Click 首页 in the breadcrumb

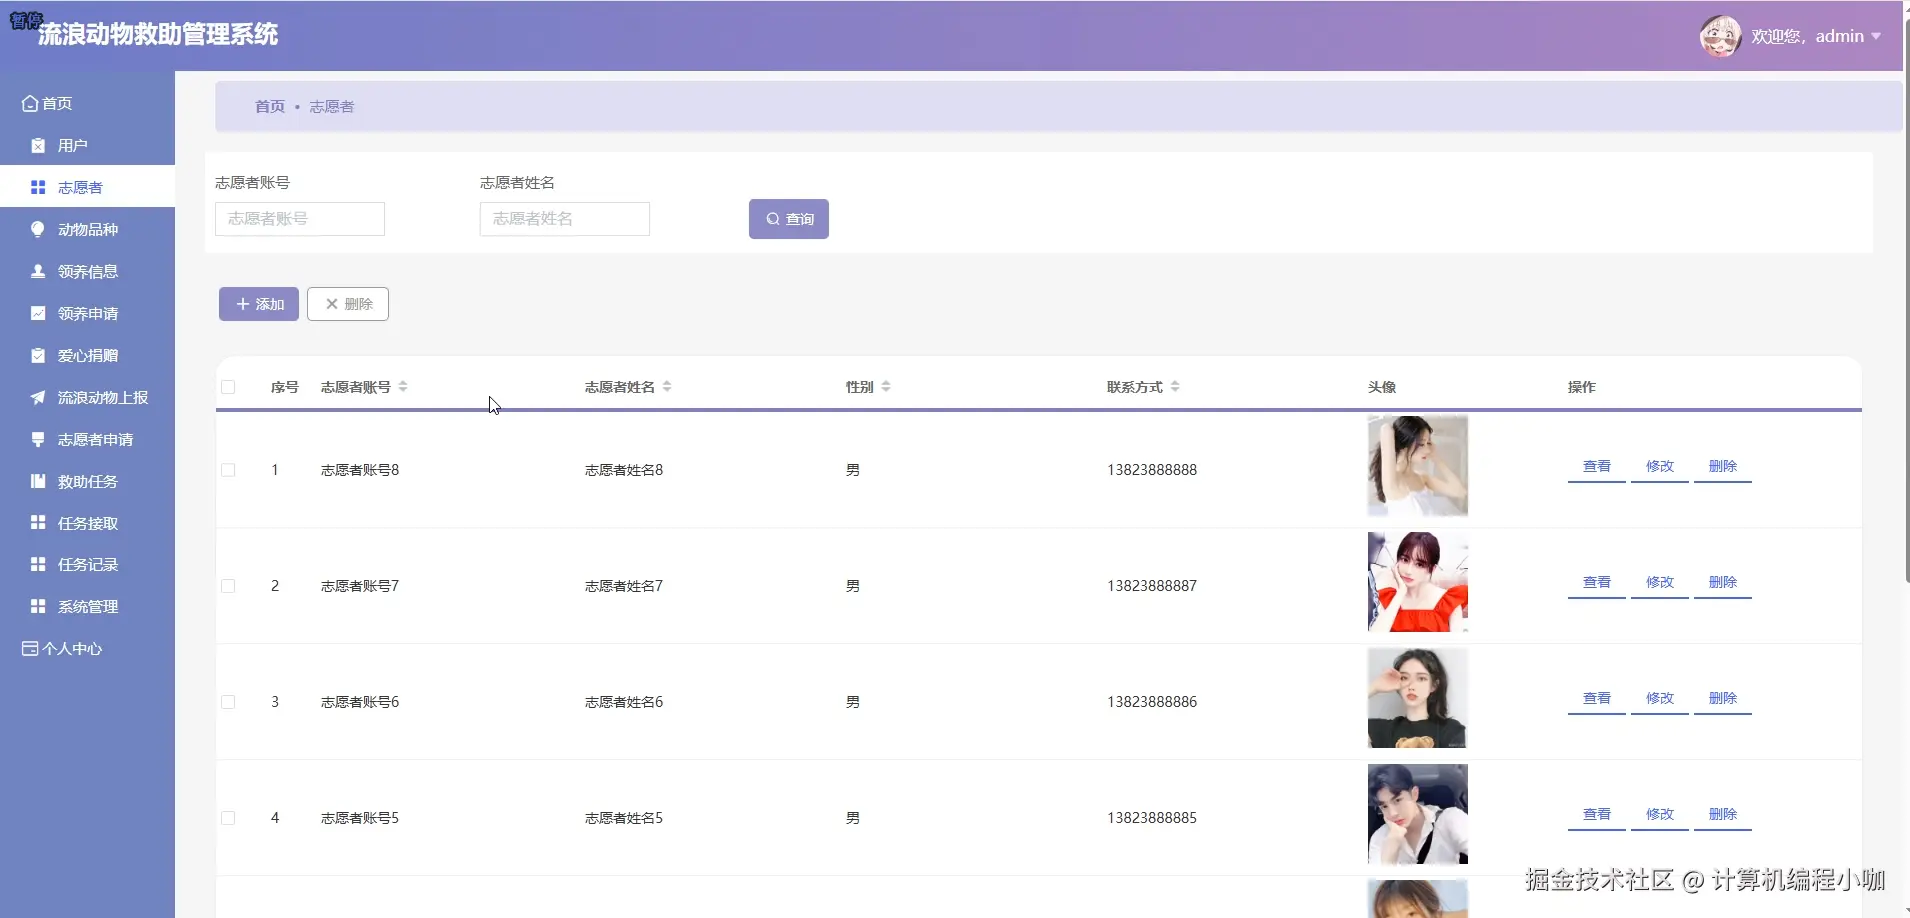point(270,107)
